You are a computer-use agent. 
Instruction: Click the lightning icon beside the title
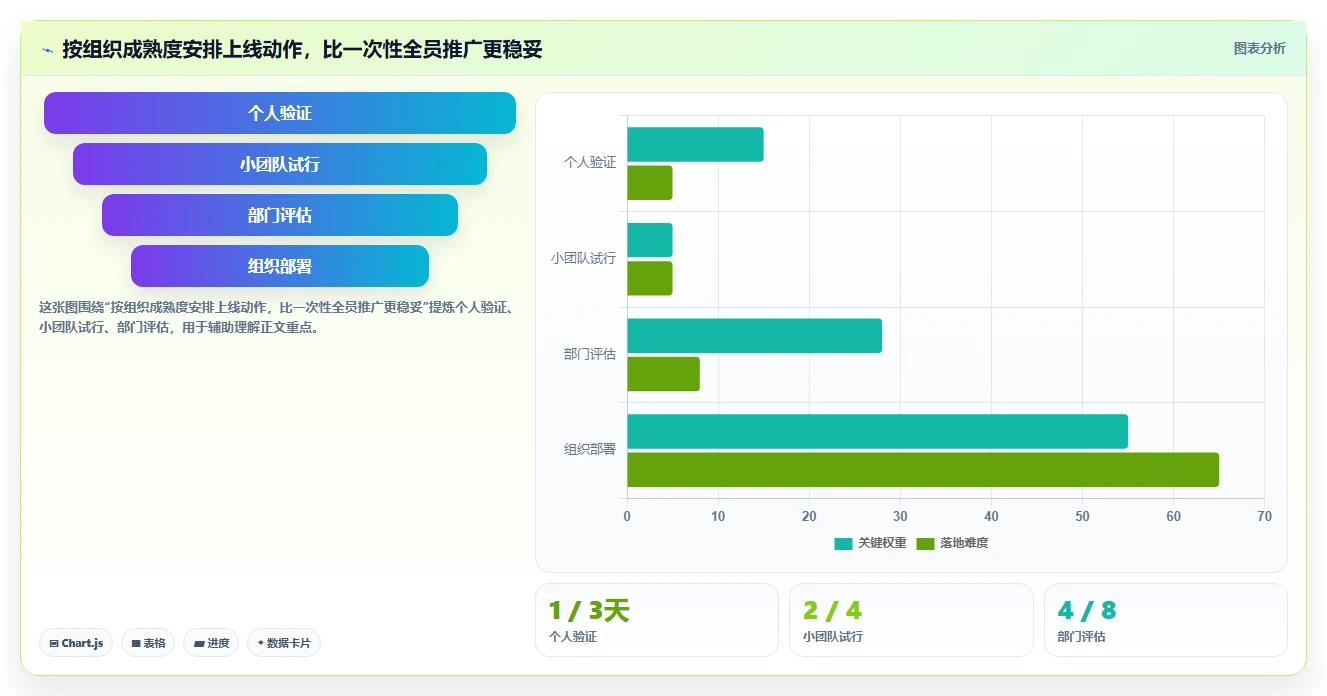point(47,49)
